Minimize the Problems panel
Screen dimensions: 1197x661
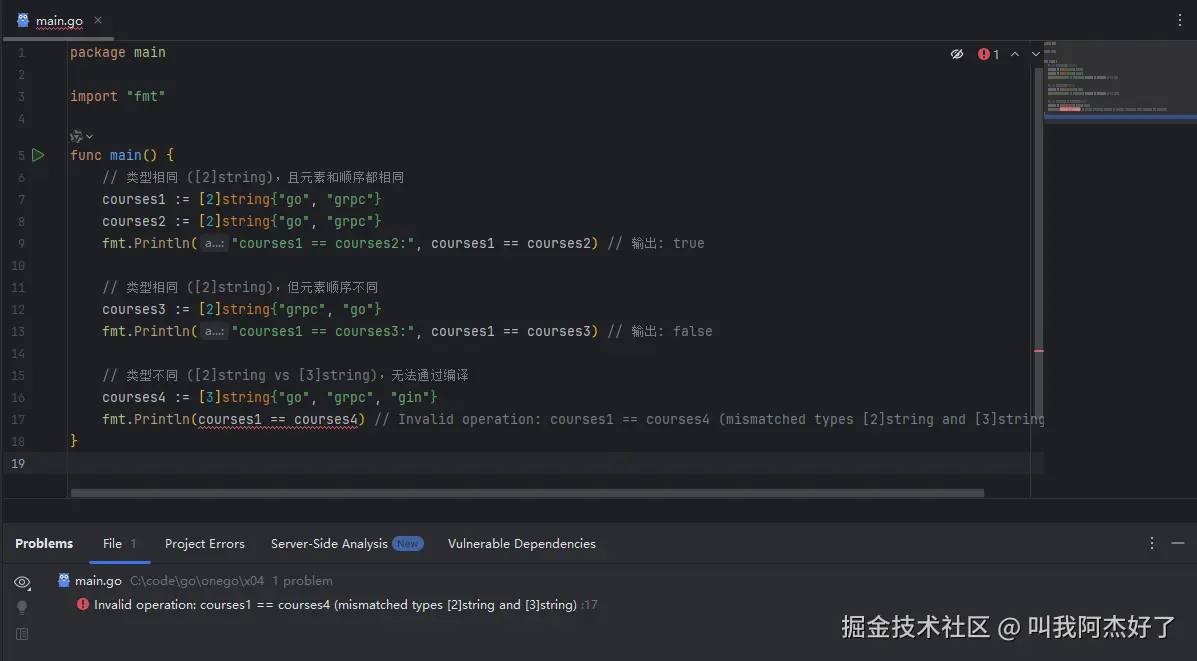click(1178, 543)
